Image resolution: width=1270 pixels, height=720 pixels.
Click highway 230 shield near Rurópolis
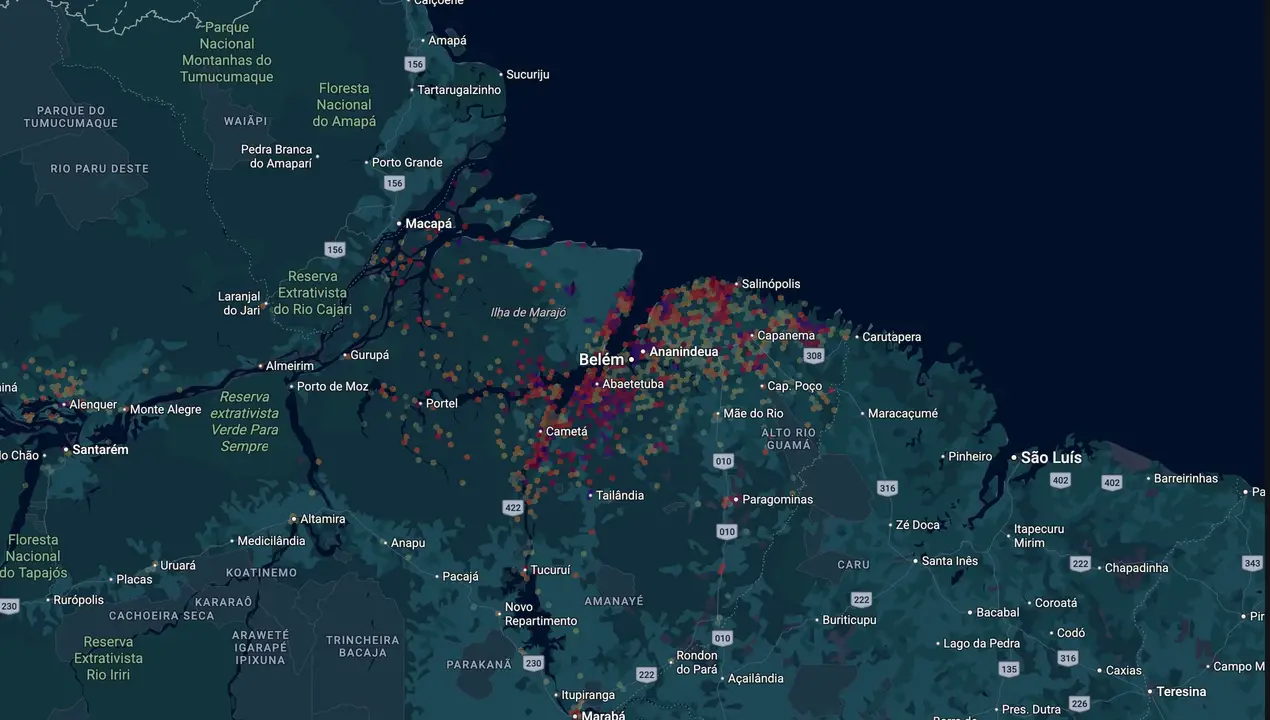[9, 606]
